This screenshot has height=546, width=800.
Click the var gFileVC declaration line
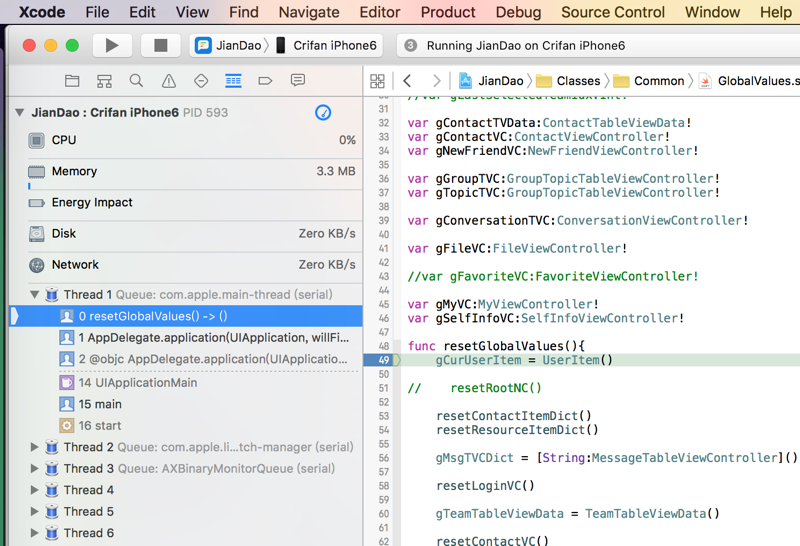517,249
